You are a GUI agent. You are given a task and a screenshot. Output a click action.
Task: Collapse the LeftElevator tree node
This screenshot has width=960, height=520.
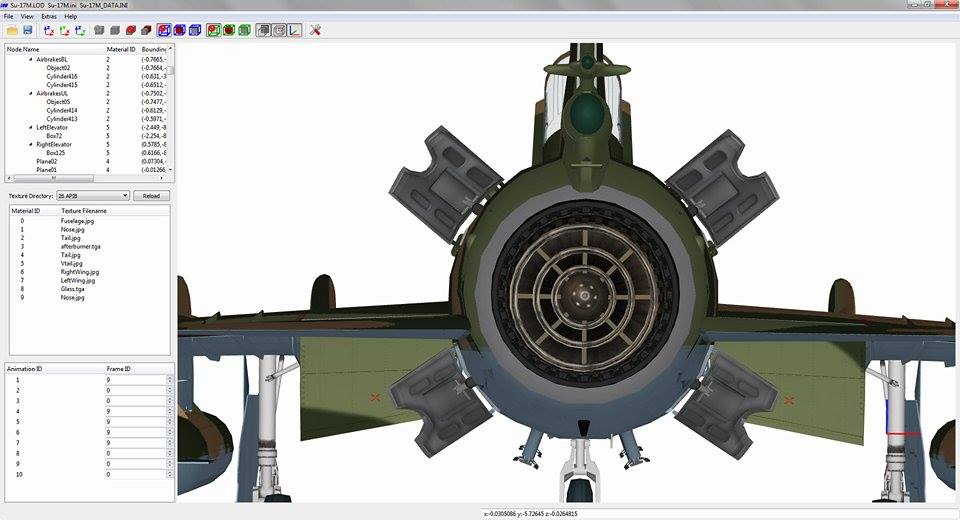[x=31, y=127]
